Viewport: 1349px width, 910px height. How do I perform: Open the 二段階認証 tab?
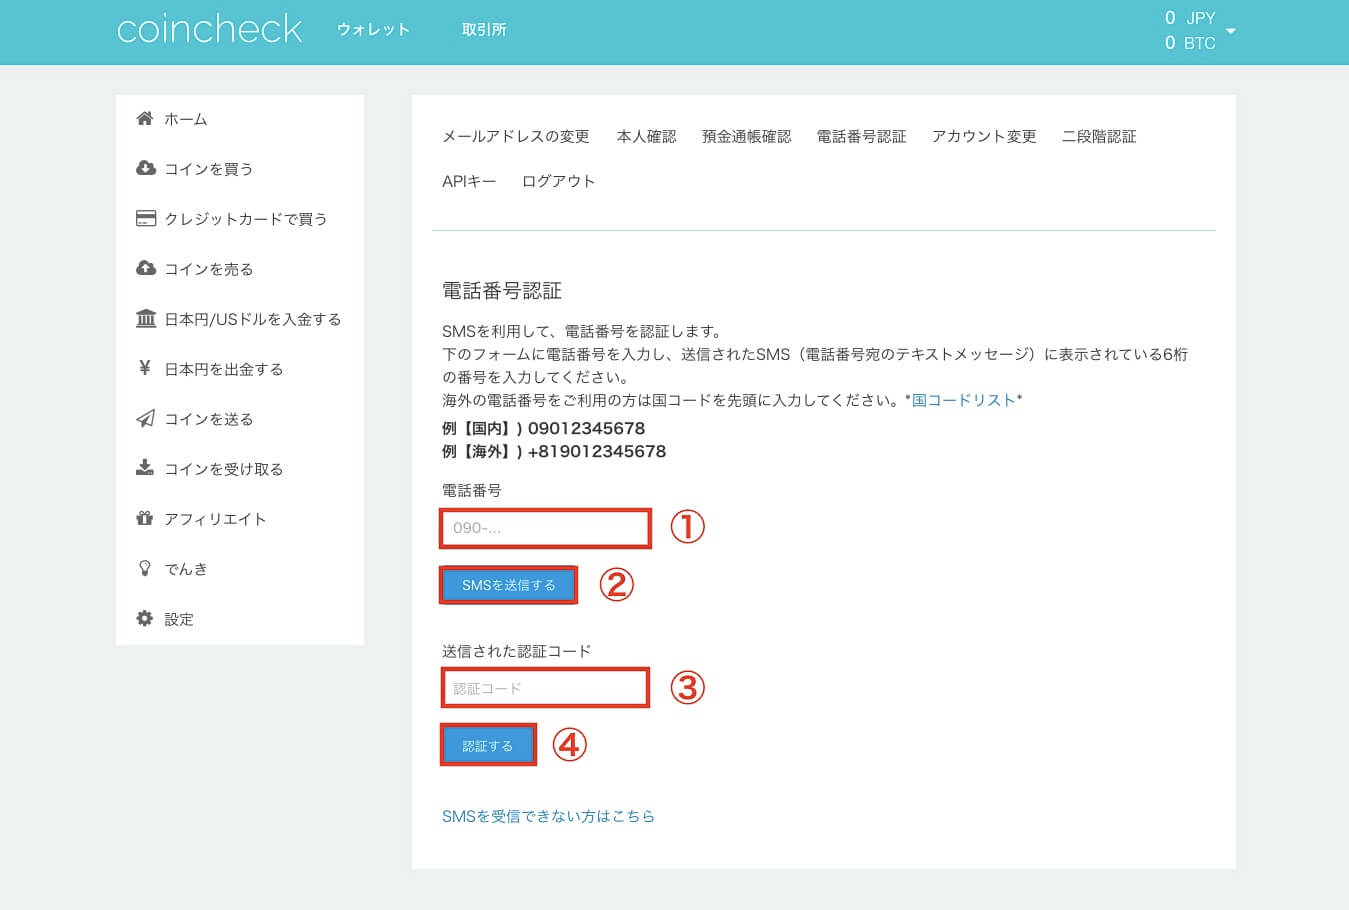tap(1099, 136)
